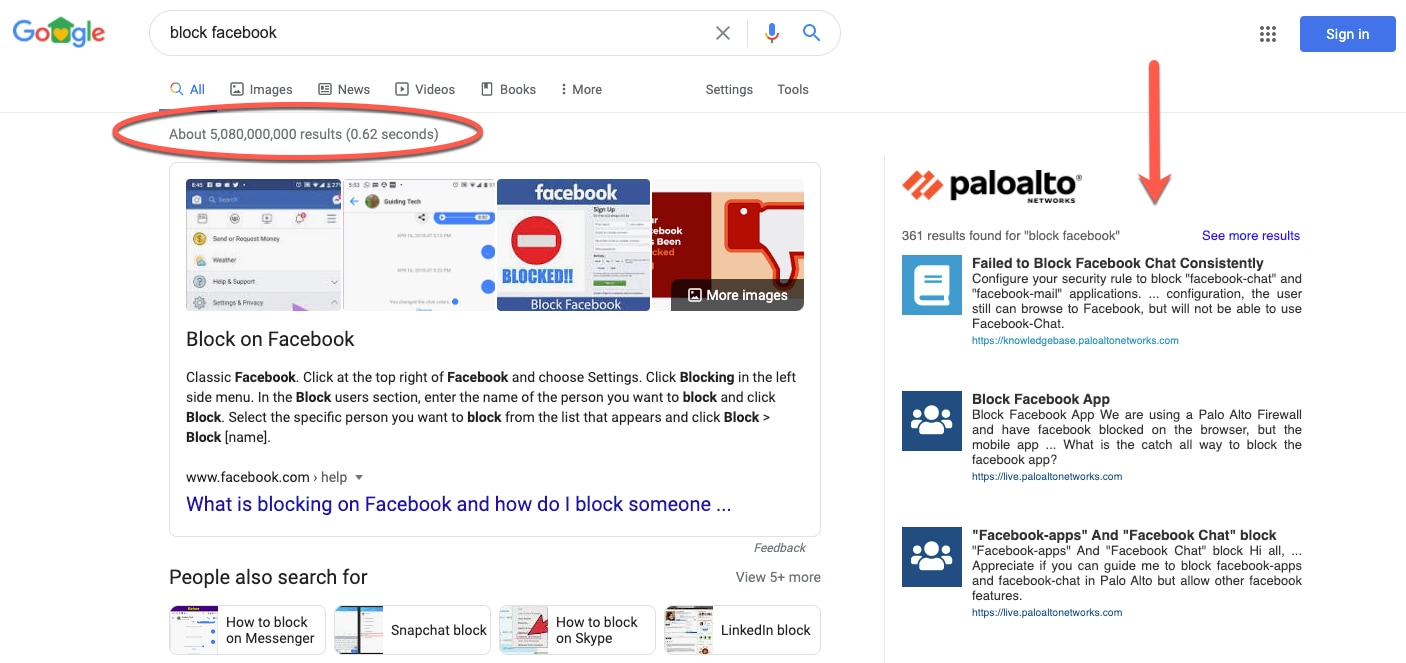Sign in to Google account
Viewport: 1406px width, 663px height.
pos(1347,34)
